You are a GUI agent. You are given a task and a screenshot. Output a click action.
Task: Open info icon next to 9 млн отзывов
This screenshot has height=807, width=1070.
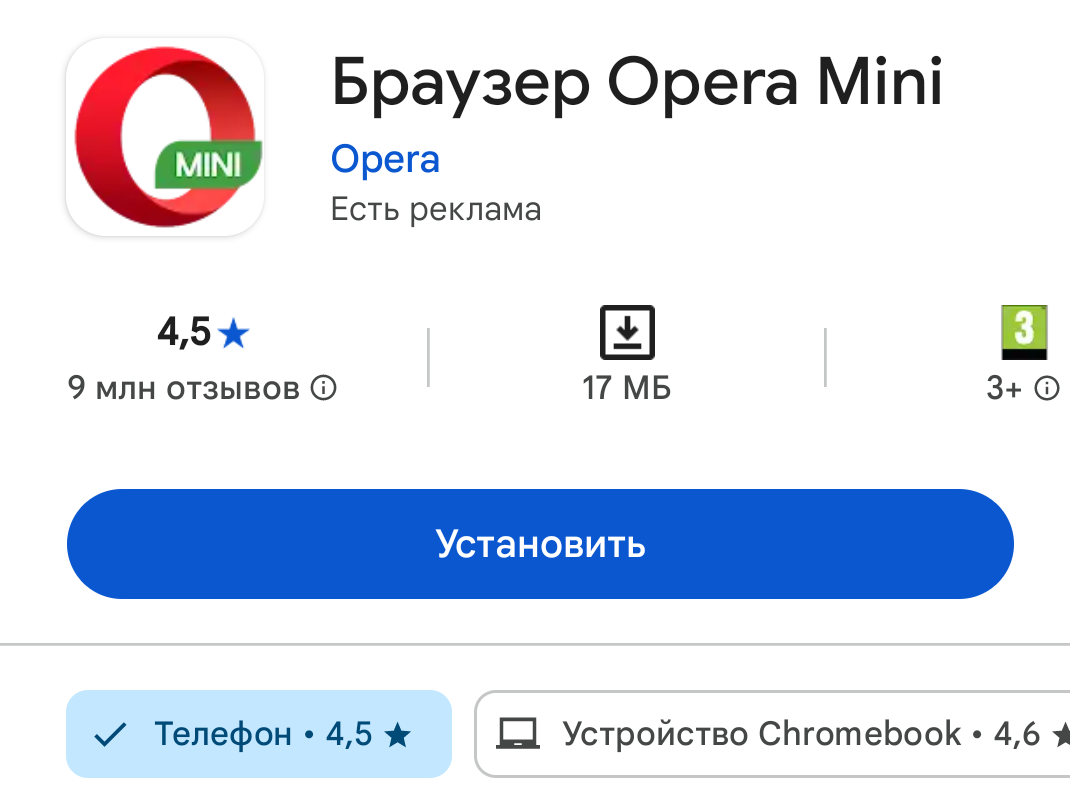click(x=323, y=388)
